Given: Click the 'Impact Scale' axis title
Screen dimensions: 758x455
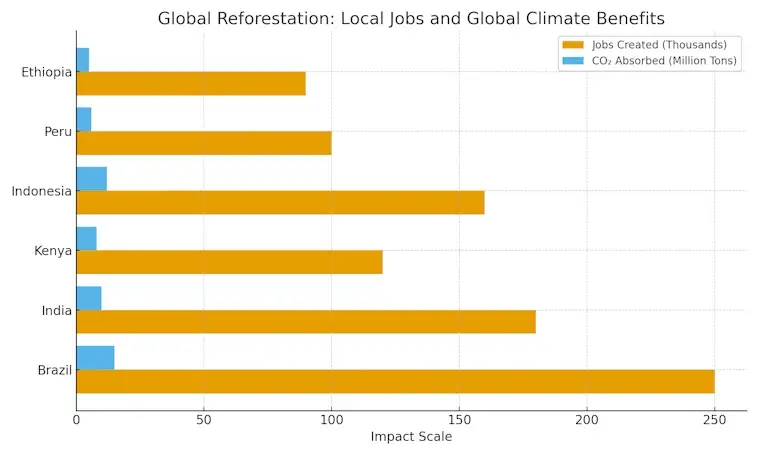Looking at the screenshot, I should tap(411, 437).
